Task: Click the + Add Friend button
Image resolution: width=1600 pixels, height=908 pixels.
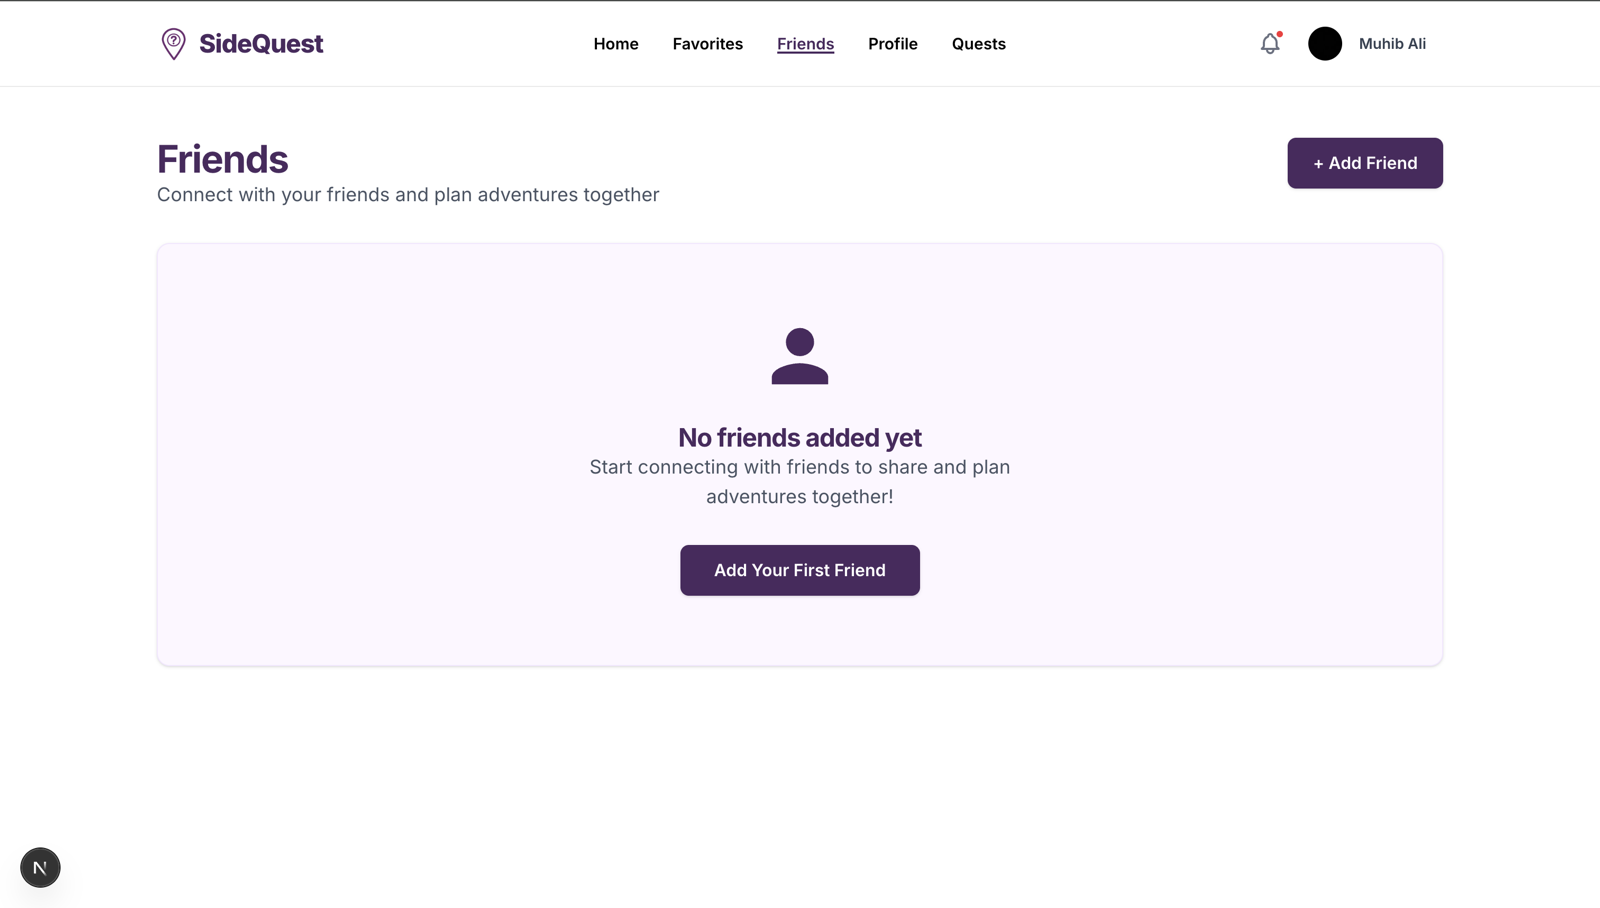Action: tap(1365, 163)
